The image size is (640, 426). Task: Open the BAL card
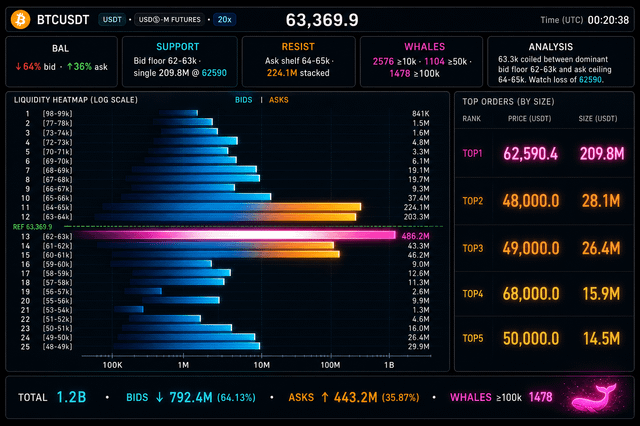(x=62, y=62)
